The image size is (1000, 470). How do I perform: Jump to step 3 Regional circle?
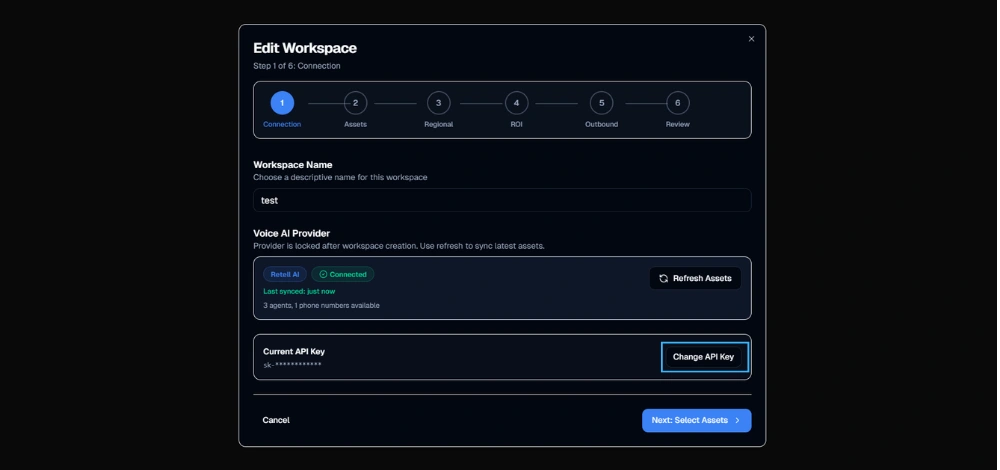pyautogui.click(x=438, y=103)
